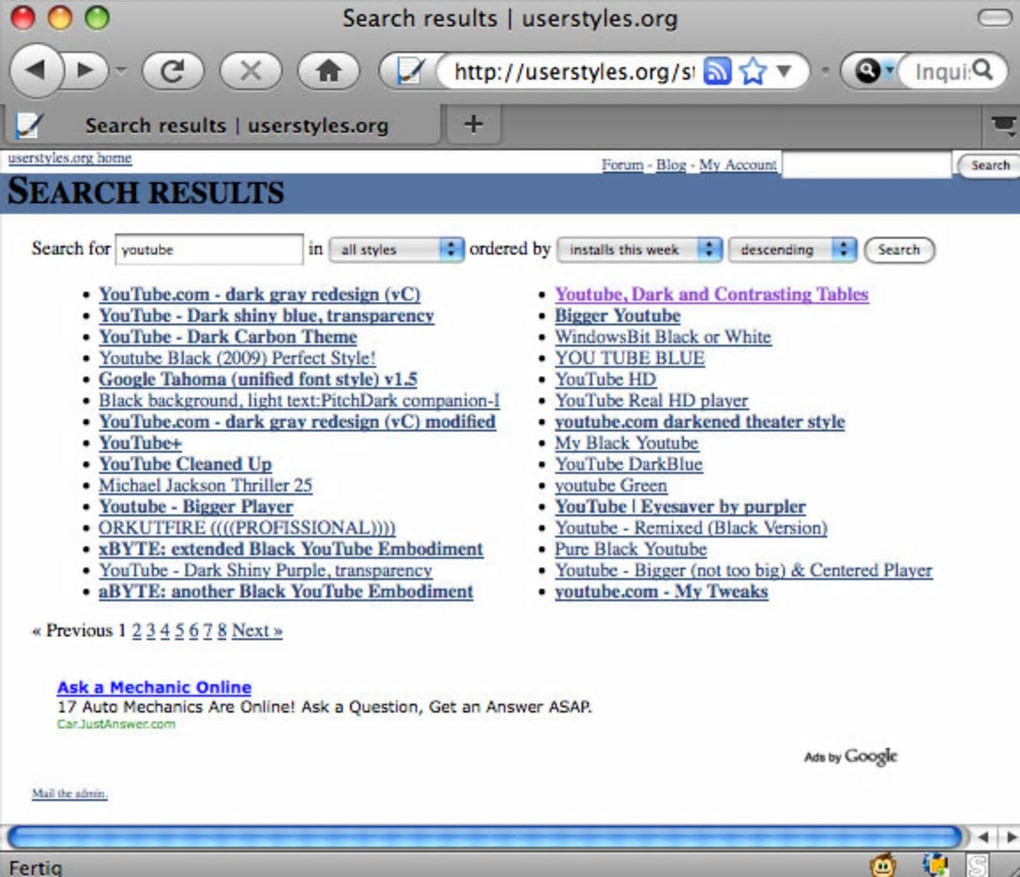The width and height of the screenshot is (1020, 877).
Task: Stop loading with the X button
Action: pos(250,70)
